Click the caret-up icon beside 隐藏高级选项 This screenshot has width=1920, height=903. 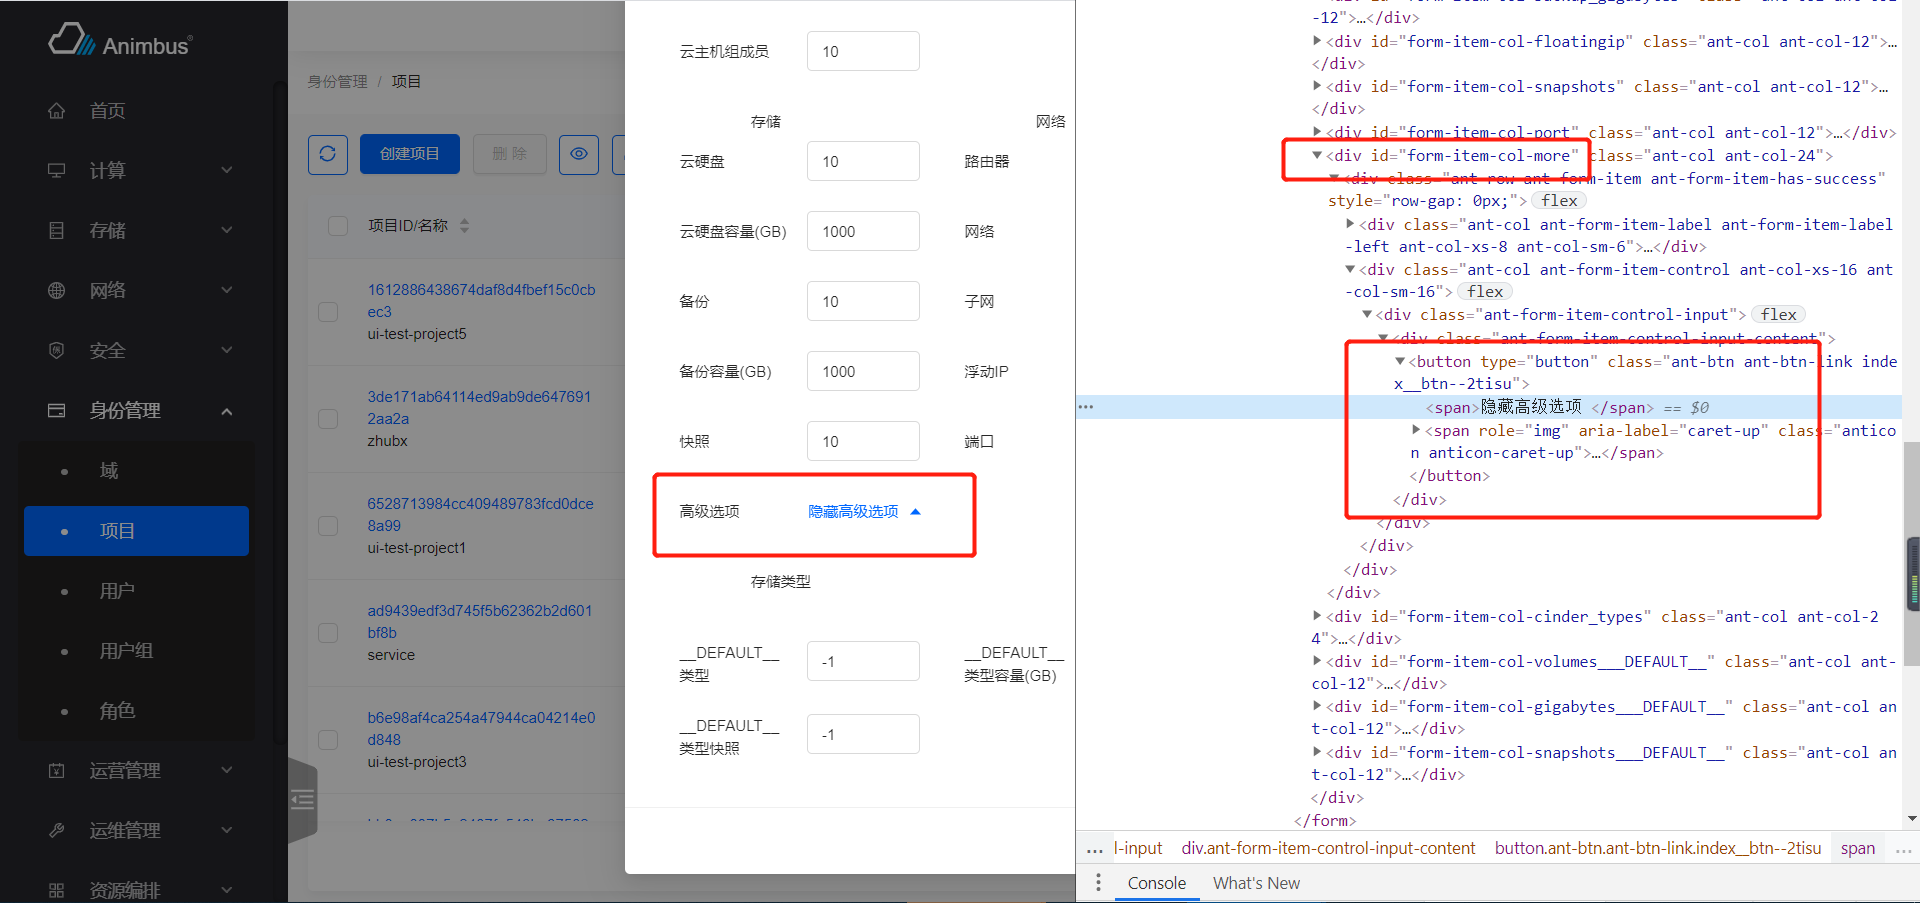pos(915,512)
